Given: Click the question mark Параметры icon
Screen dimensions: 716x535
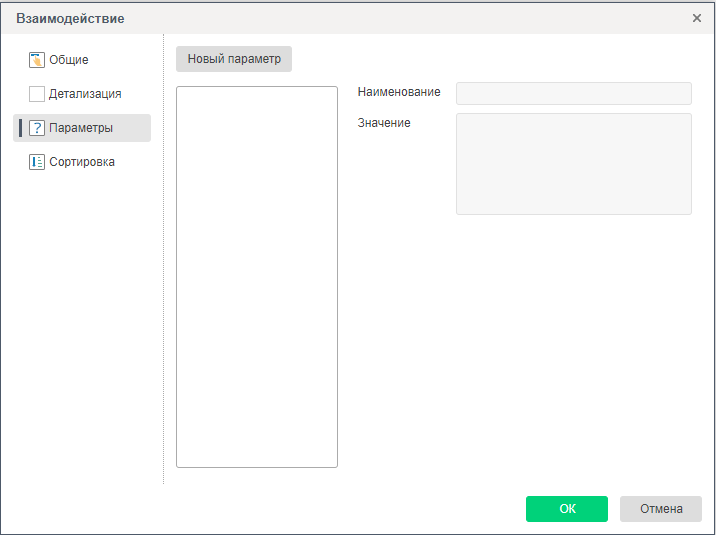Looking at the screenshot, I should coord(37,128).
